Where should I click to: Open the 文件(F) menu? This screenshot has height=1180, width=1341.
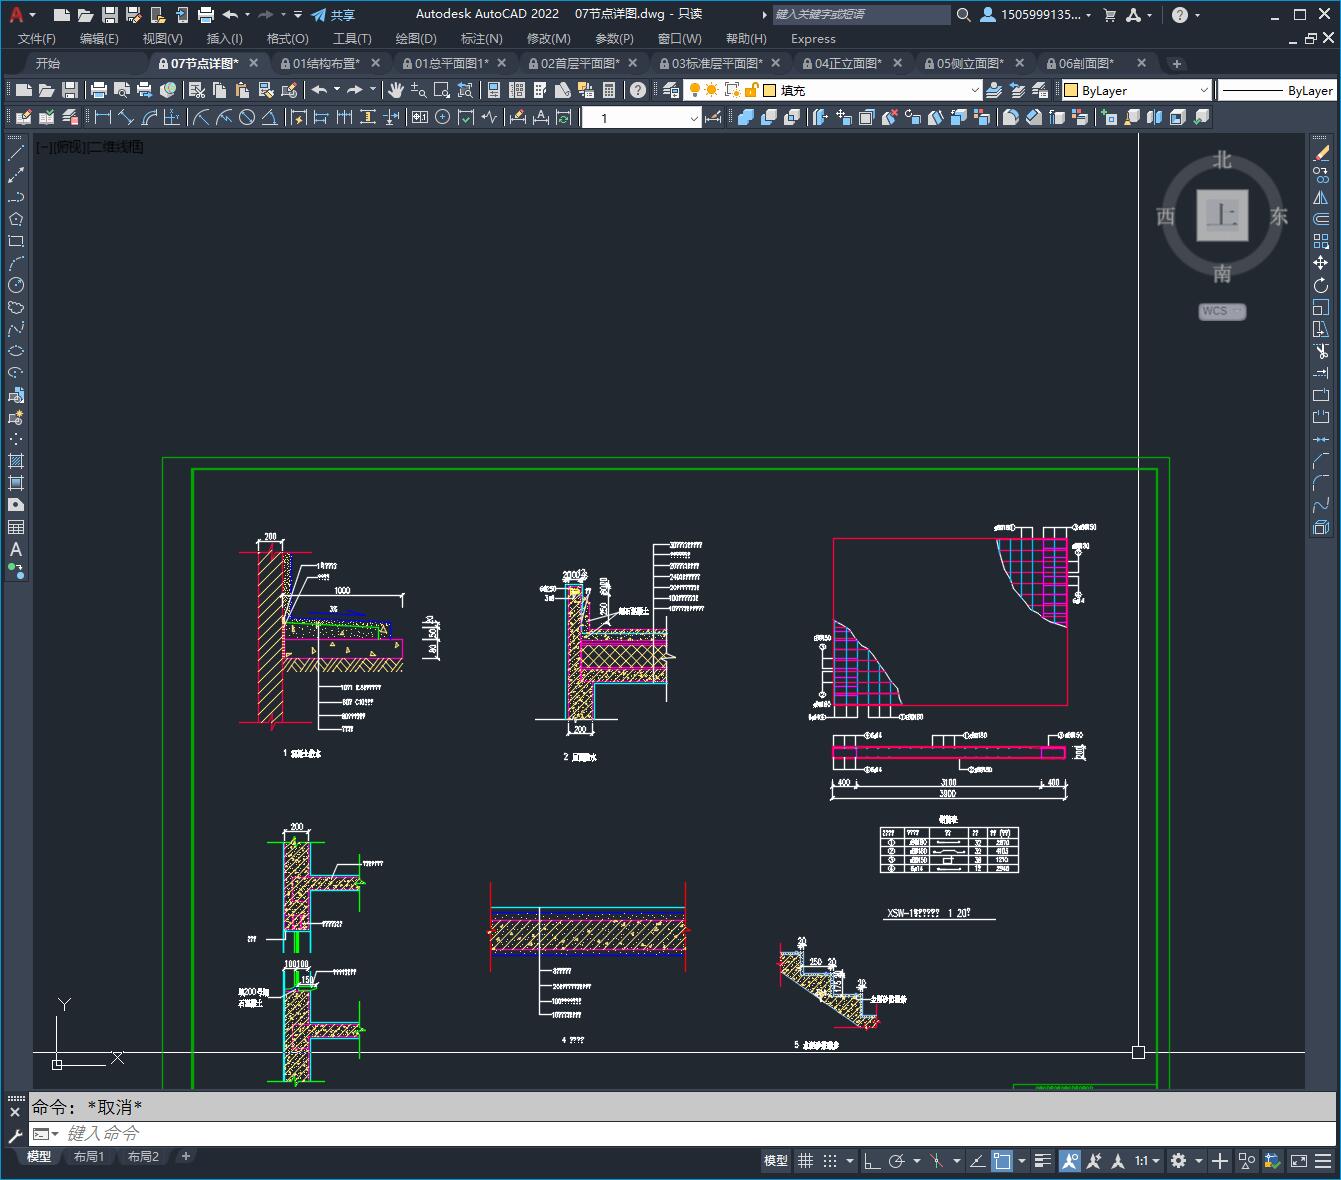click(37, 38)
